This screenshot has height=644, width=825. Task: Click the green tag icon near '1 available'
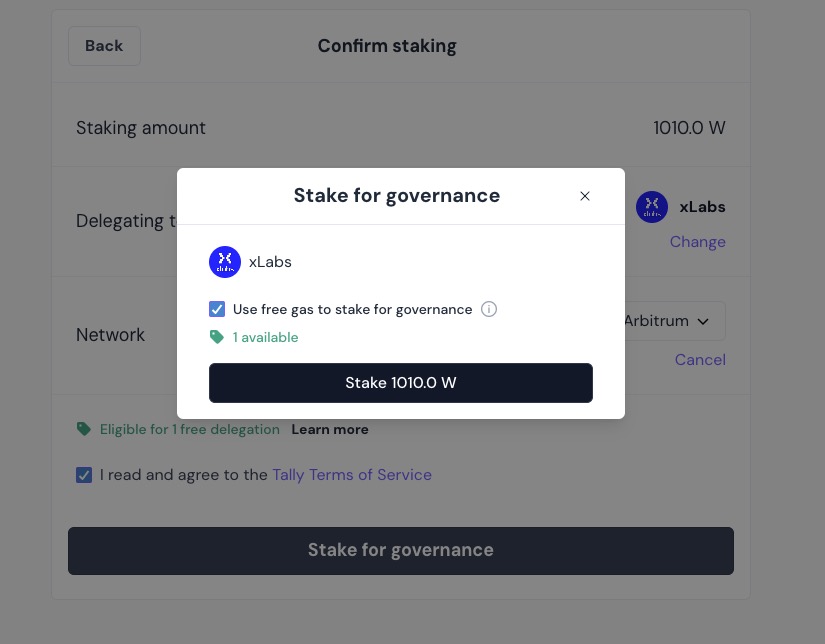(217, 337)
